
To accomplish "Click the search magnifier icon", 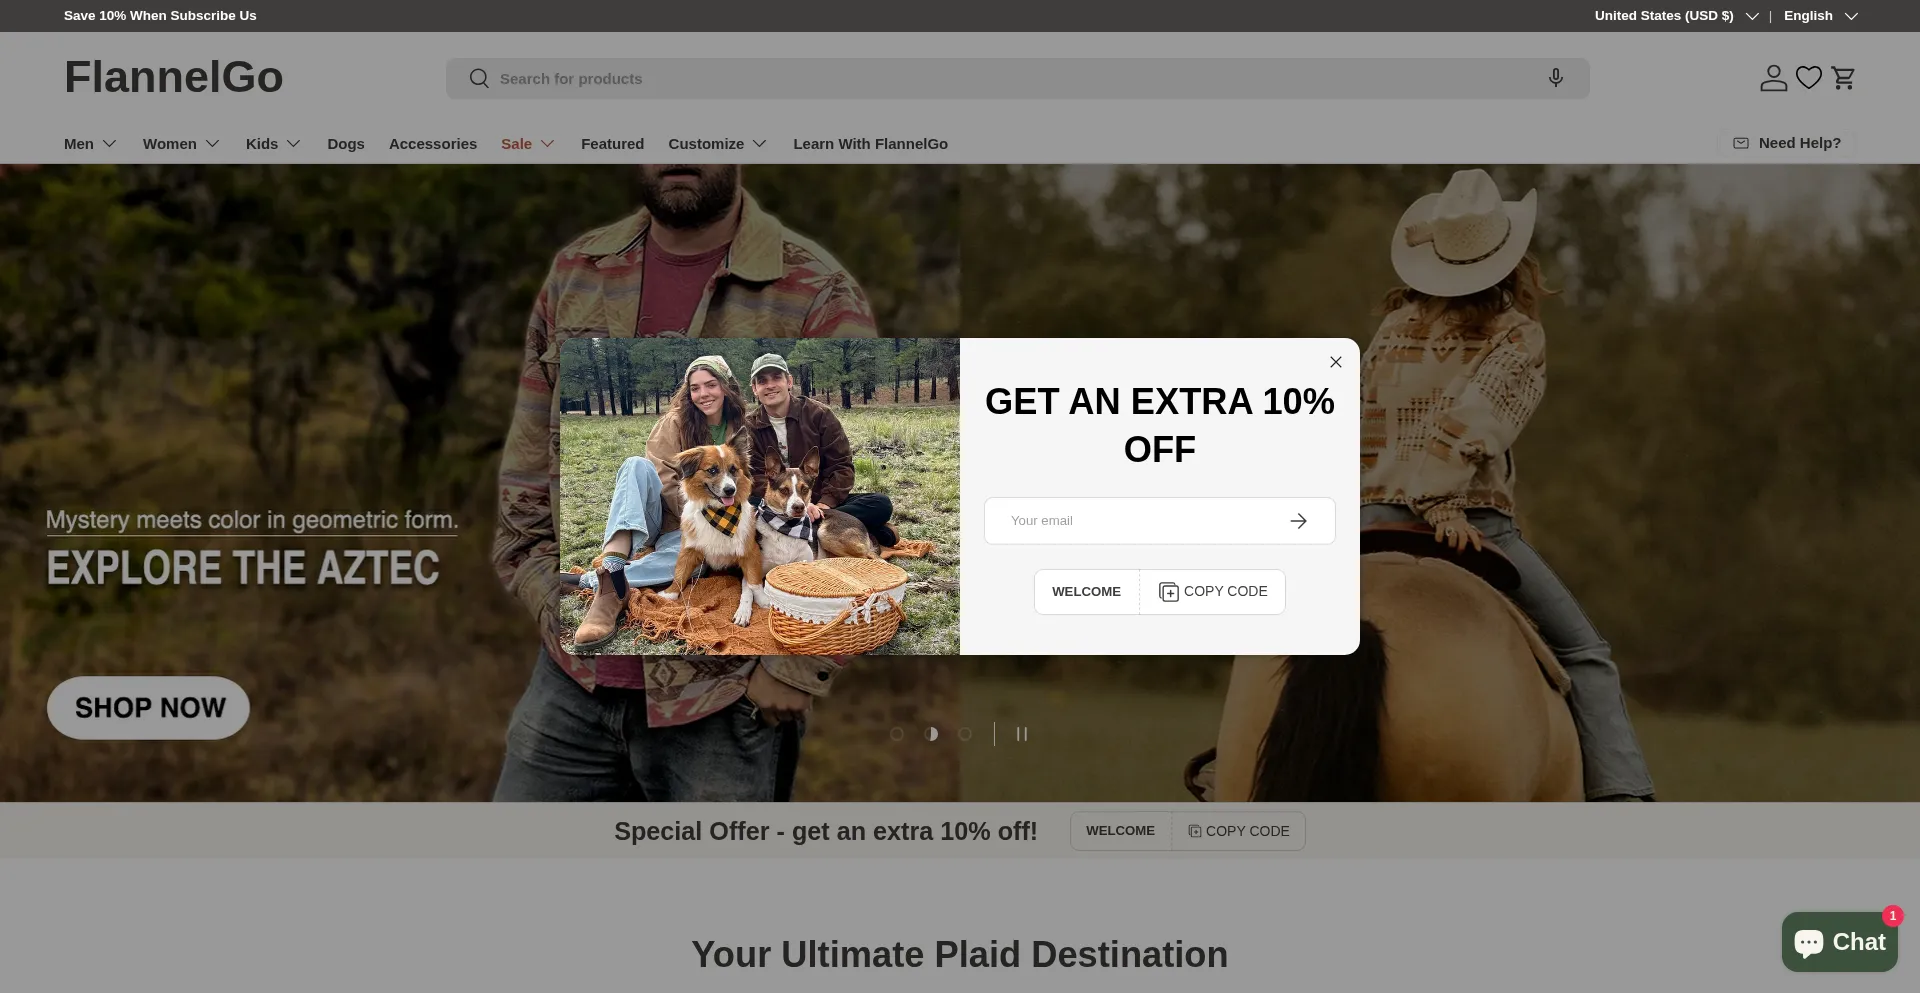I will click(479, 78).
